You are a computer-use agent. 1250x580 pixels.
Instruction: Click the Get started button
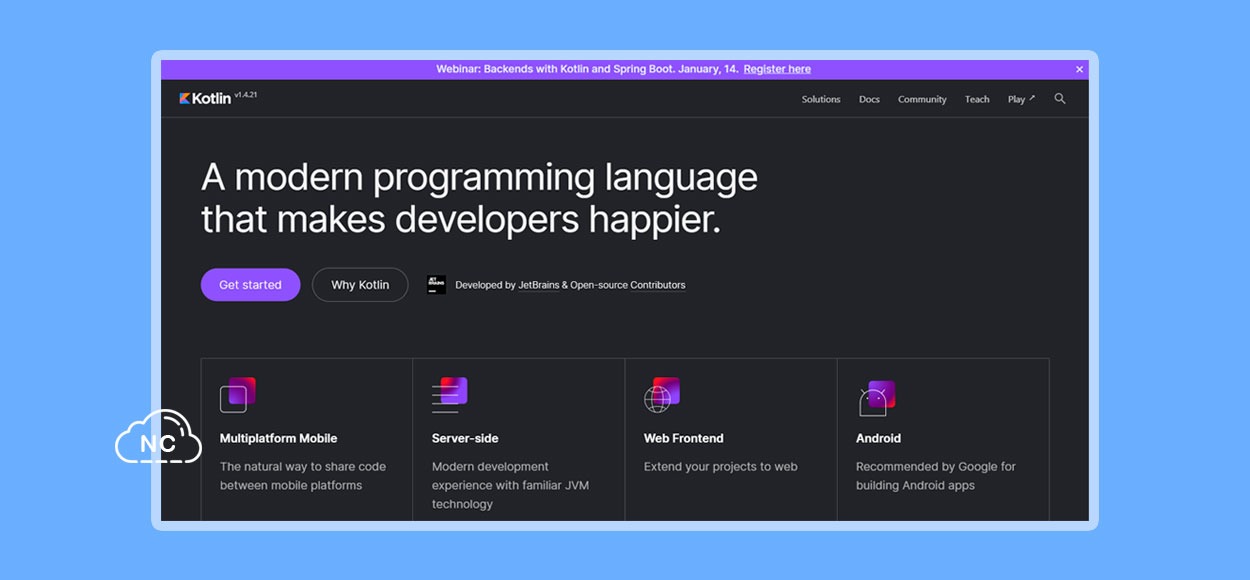tap(250, 285)
